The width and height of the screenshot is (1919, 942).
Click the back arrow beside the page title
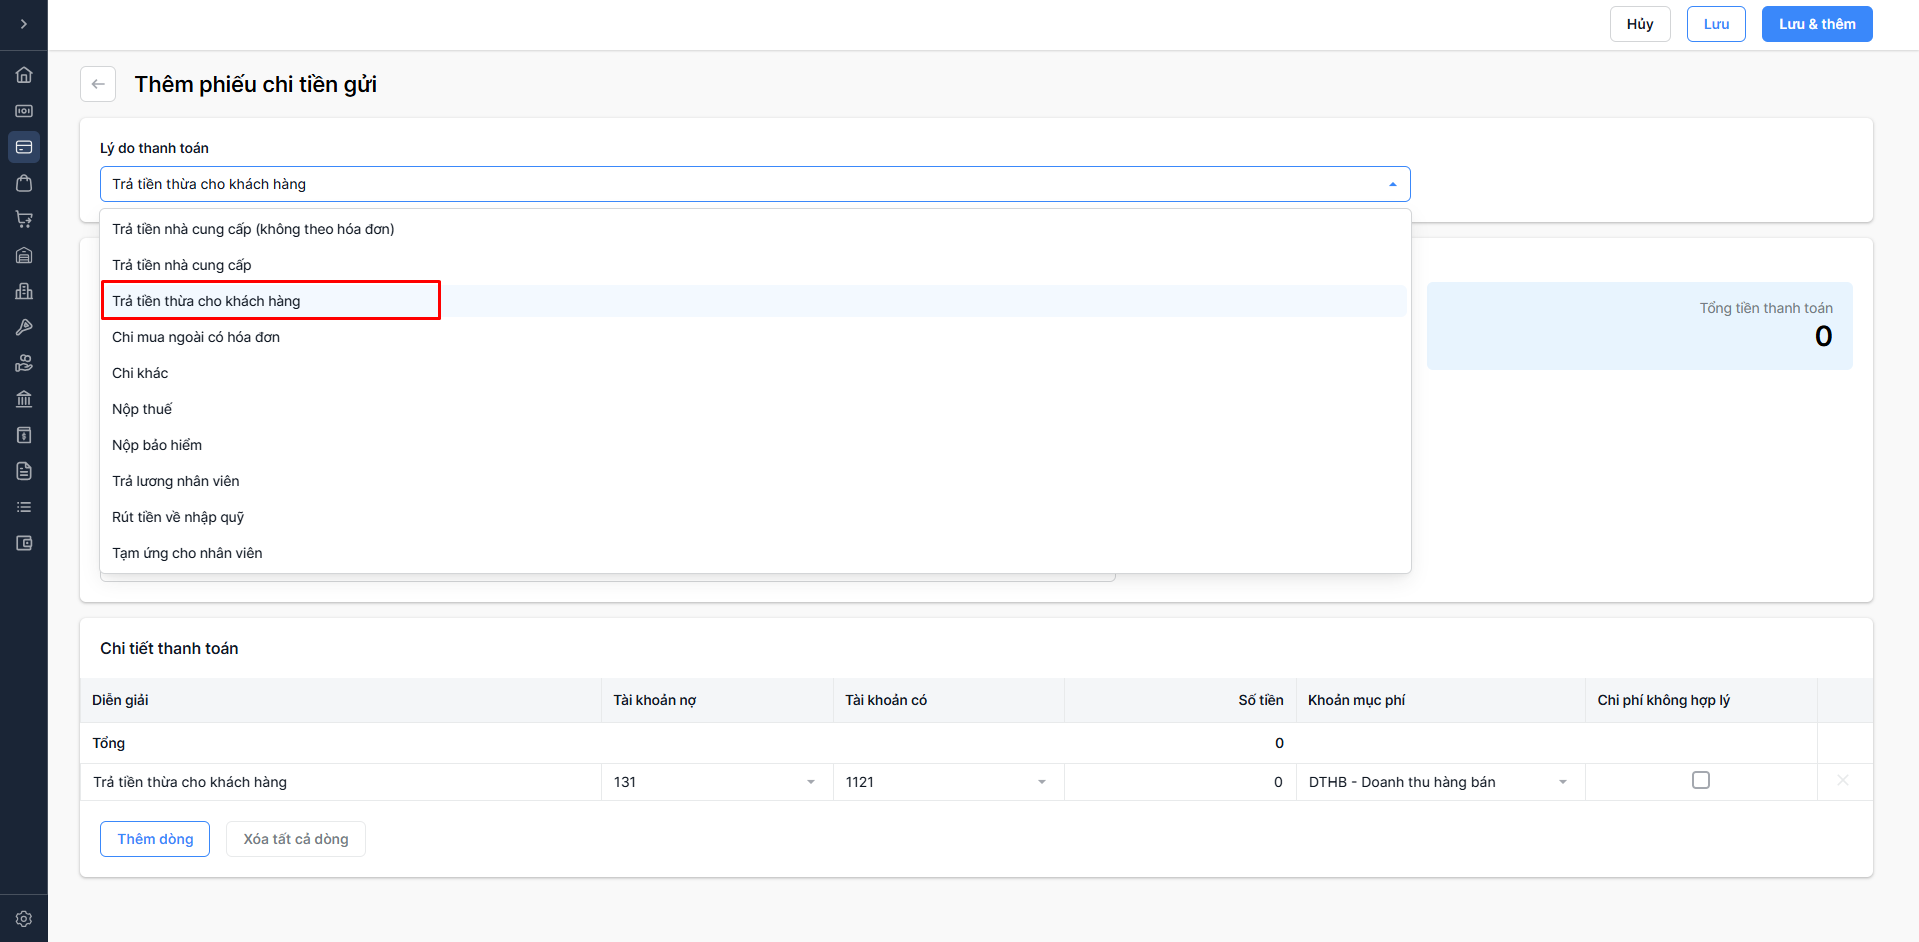pyautogui.click(x=98, y=84)
